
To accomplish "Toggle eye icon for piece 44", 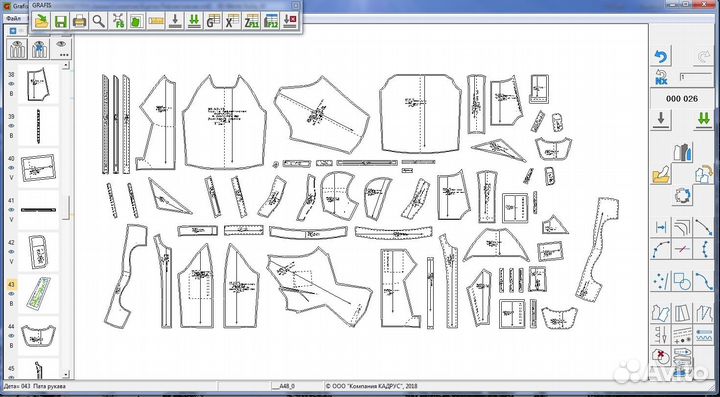I will click(x=11, y=336).
